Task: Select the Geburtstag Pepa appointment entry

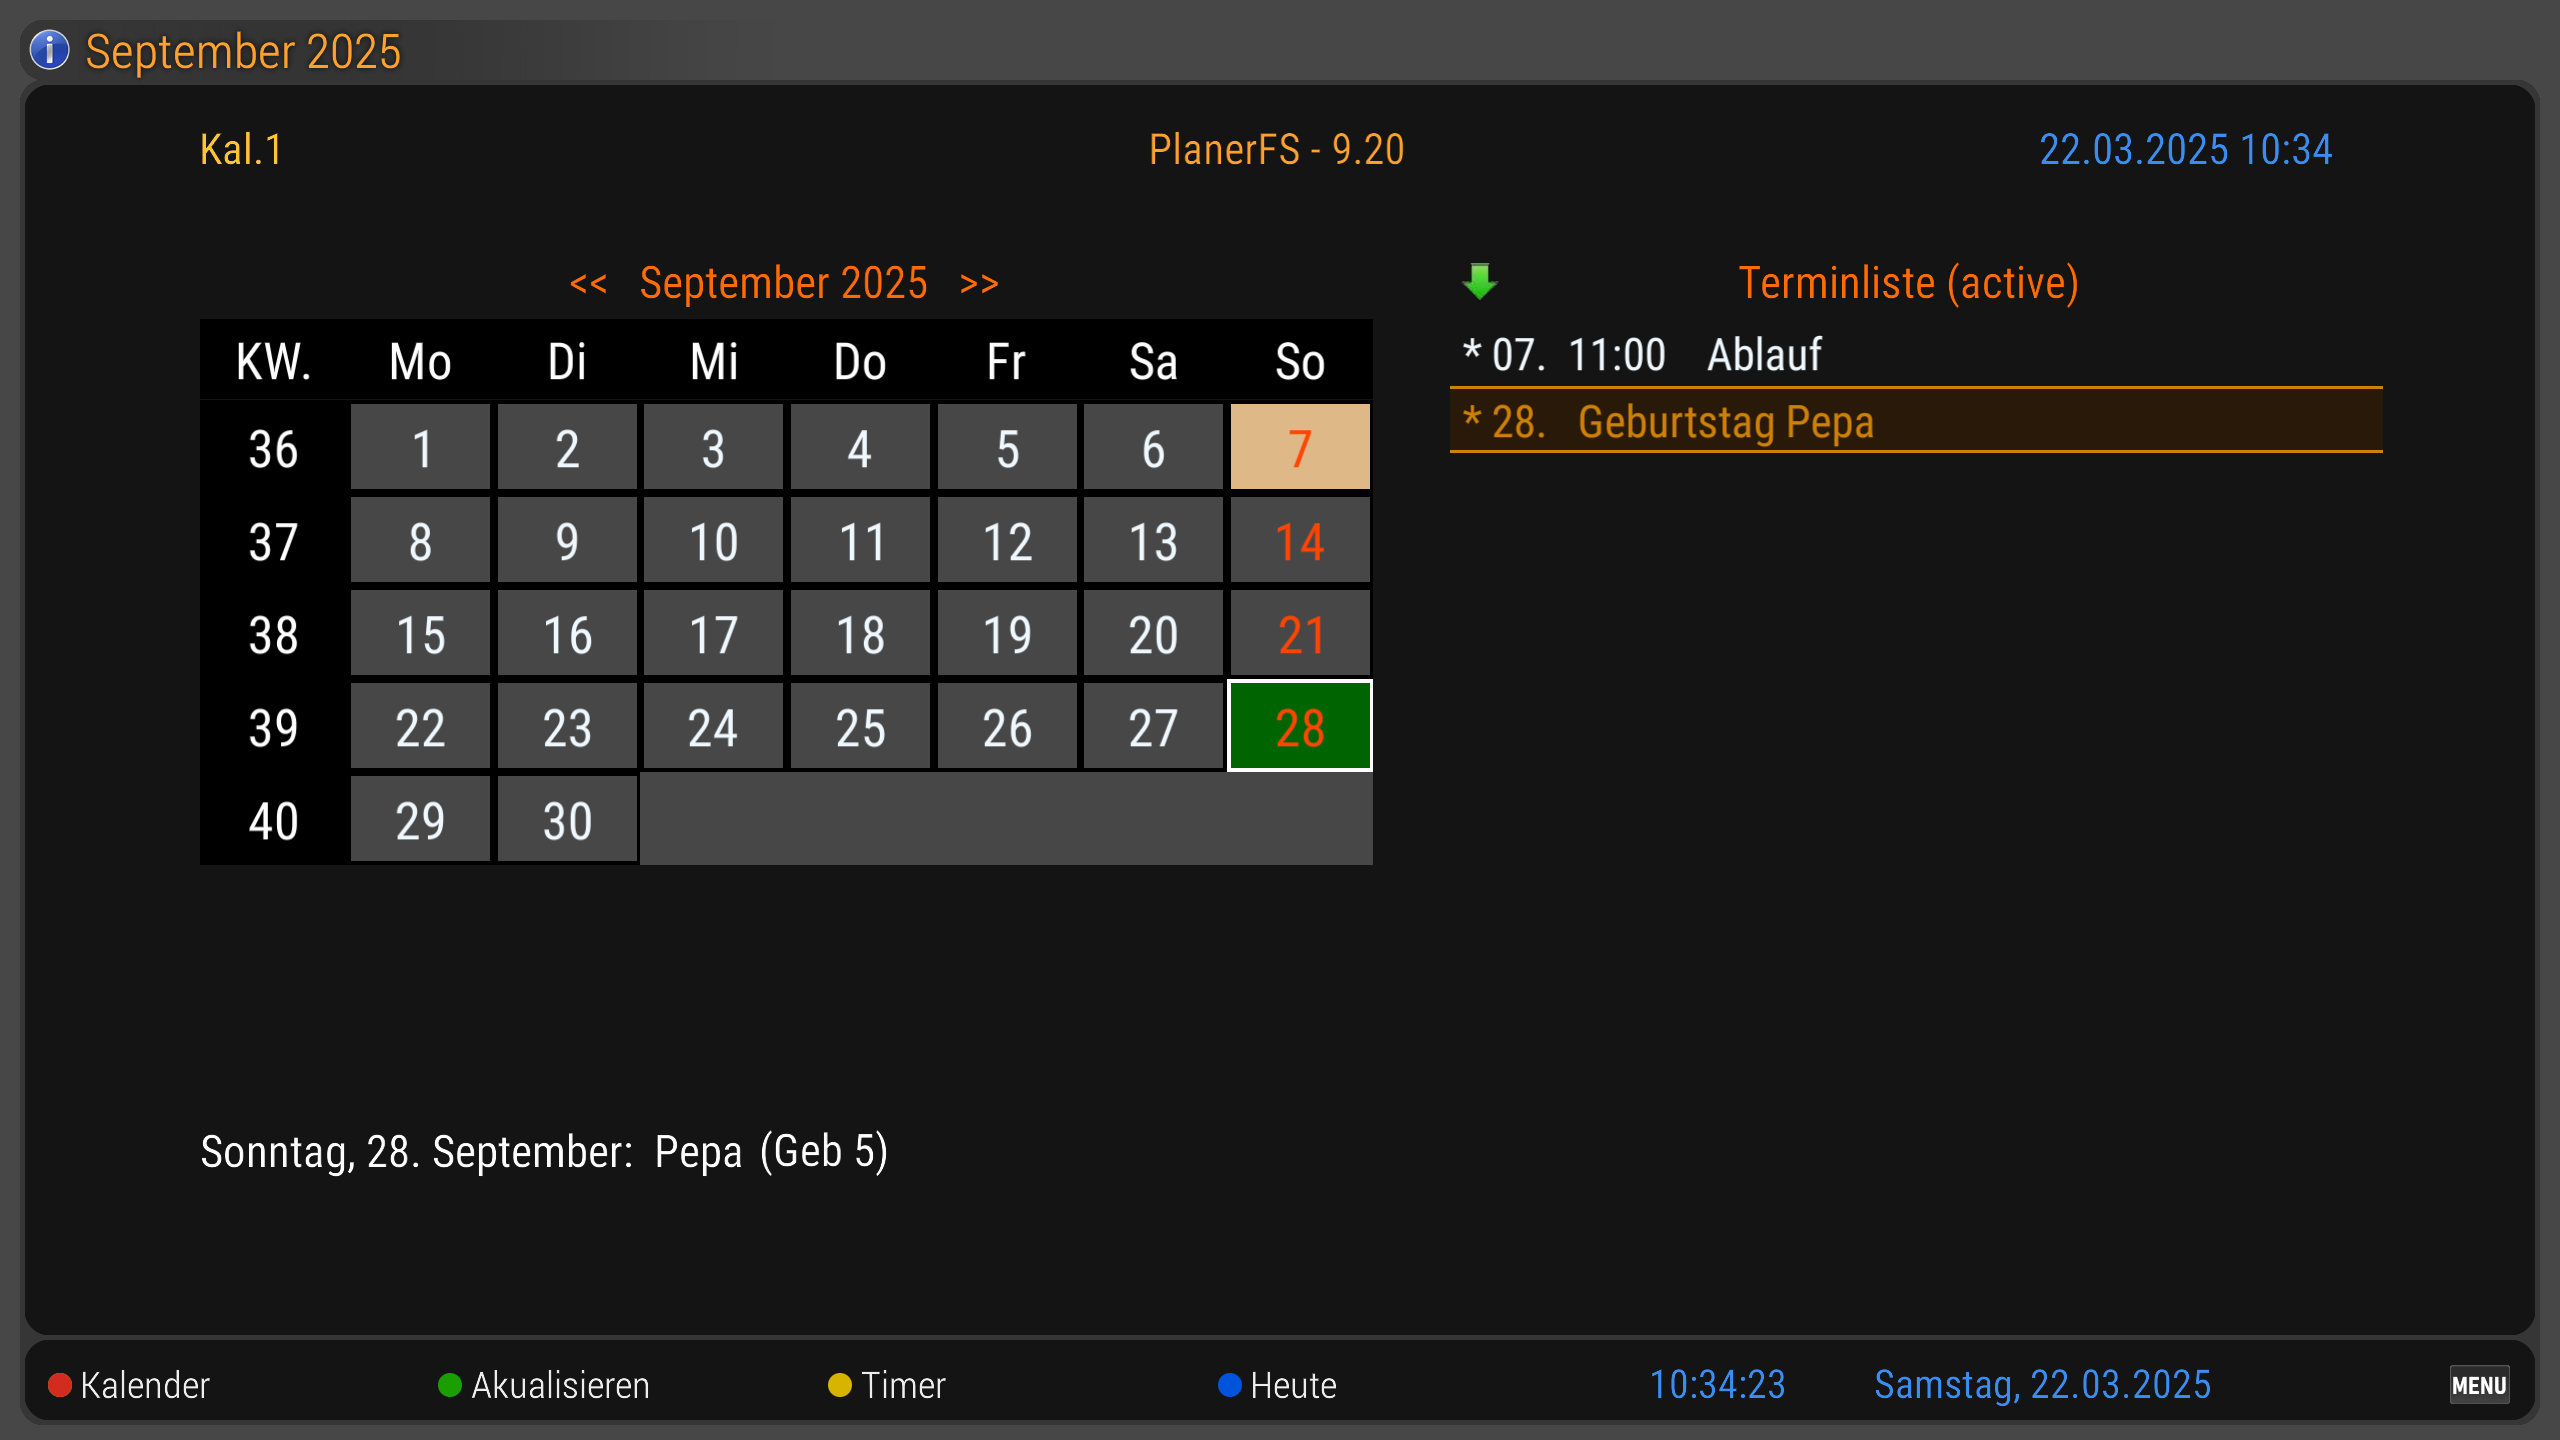Action: click(1915, 421)
